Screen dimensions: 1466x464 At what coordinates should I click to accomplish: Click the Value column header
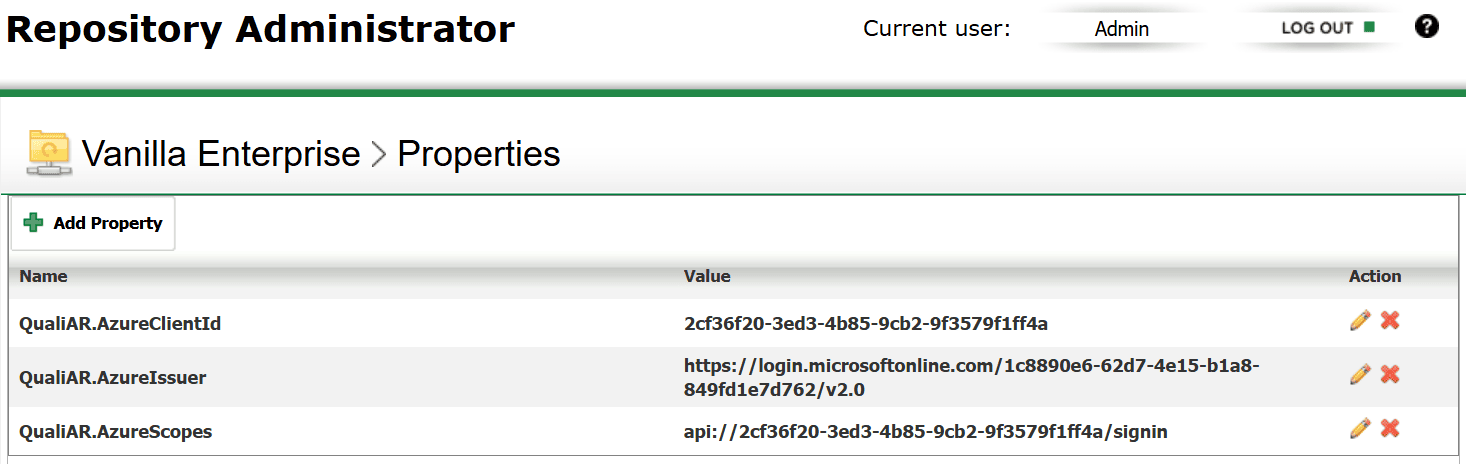[x=707, y=276]
